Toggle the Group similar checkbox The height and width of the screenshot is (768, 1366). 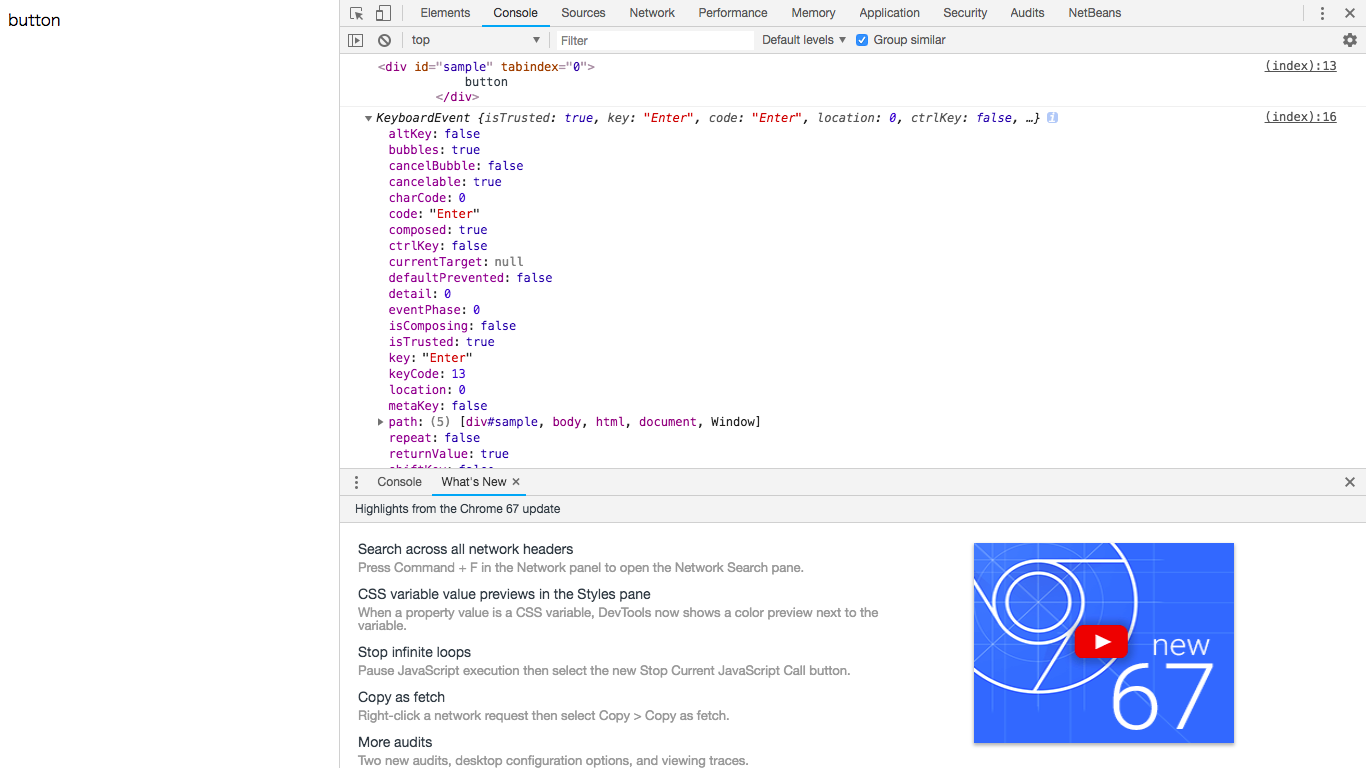coord(862,40)
